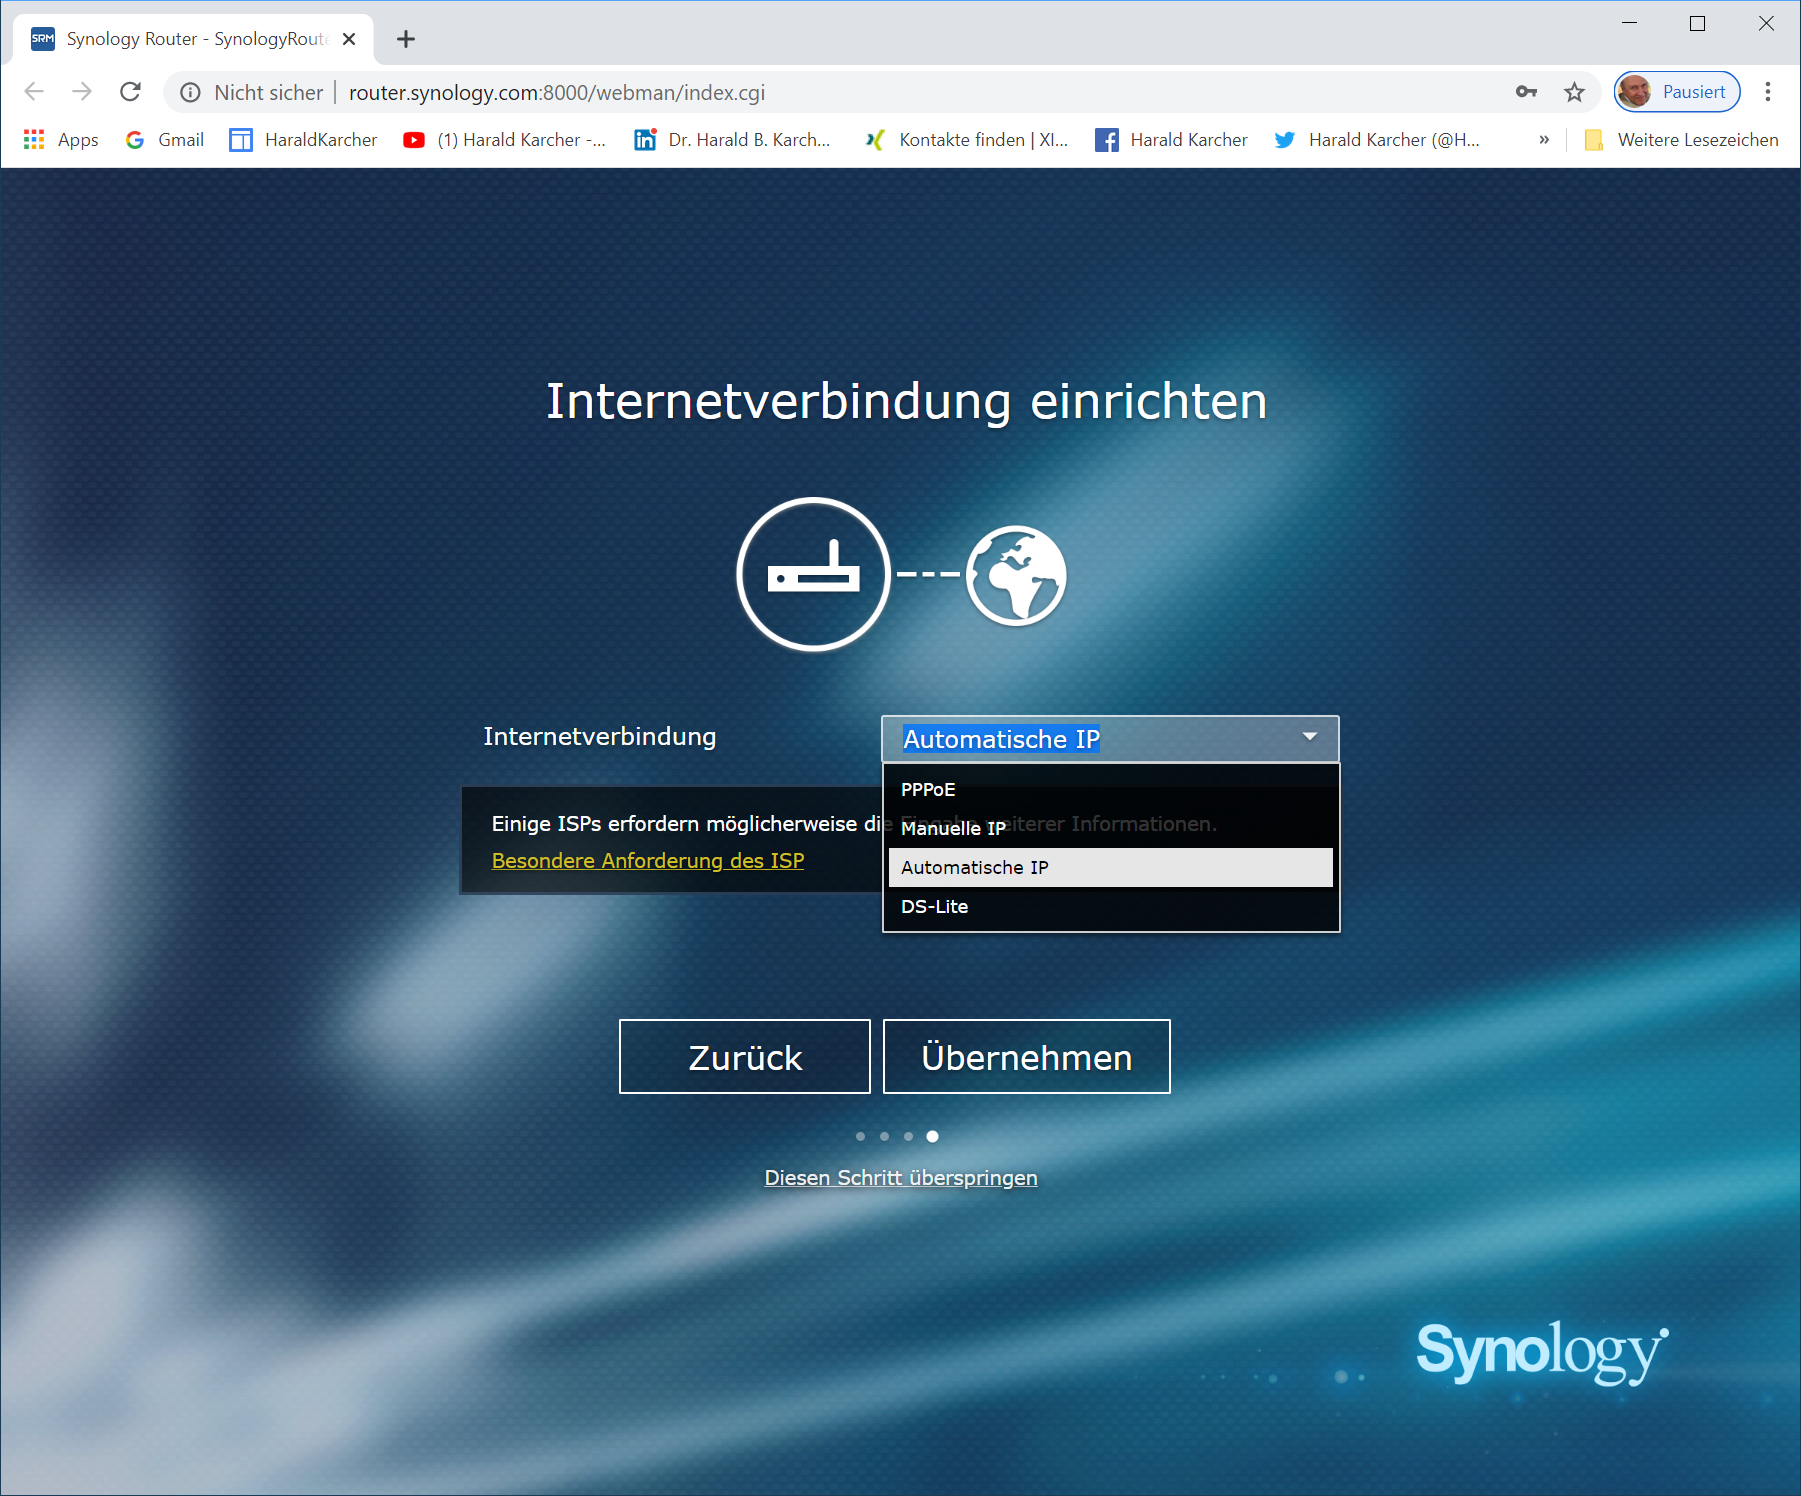Open the Apps grid bookmark

tap(61, 140)
